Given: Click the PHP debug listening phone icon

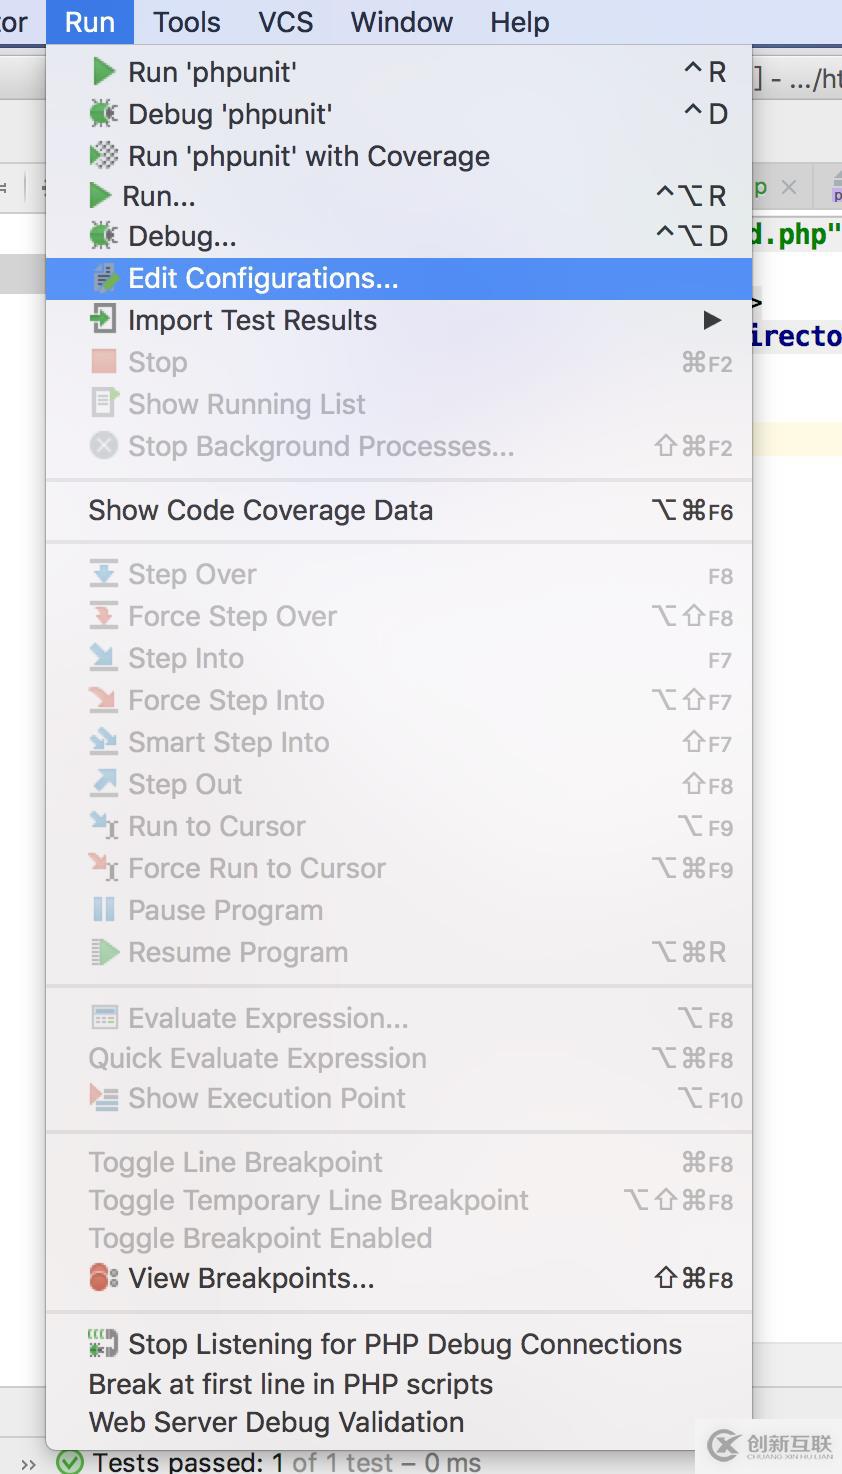Looking at the screenshot, I should pyautogui.click(x=103, y=1344).
